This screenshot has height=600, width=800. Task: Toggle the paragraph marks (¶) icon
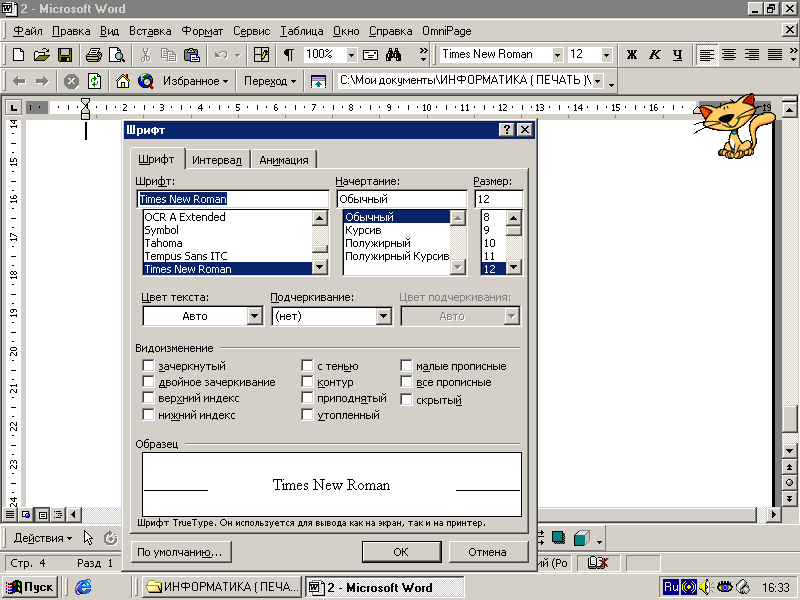tap(289, 55)
